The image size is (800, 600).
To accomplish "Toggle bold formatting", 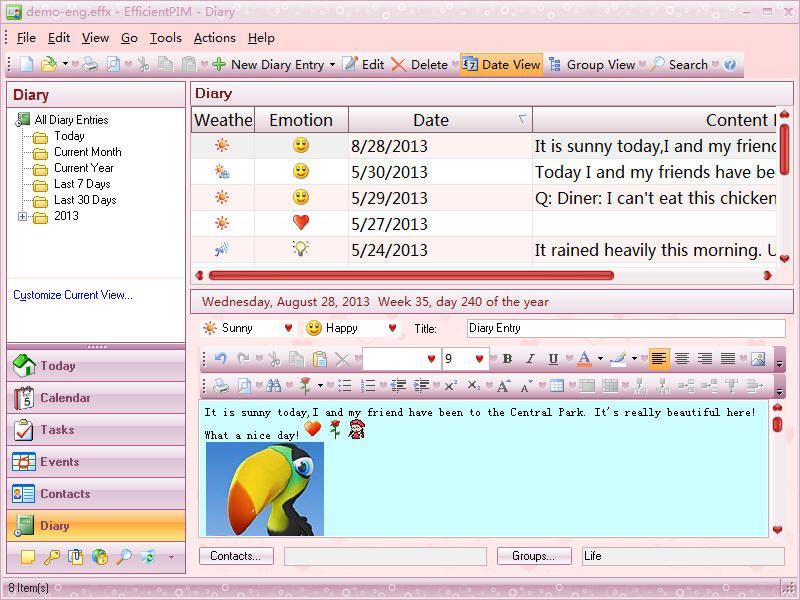I will (x=507, y=359).
